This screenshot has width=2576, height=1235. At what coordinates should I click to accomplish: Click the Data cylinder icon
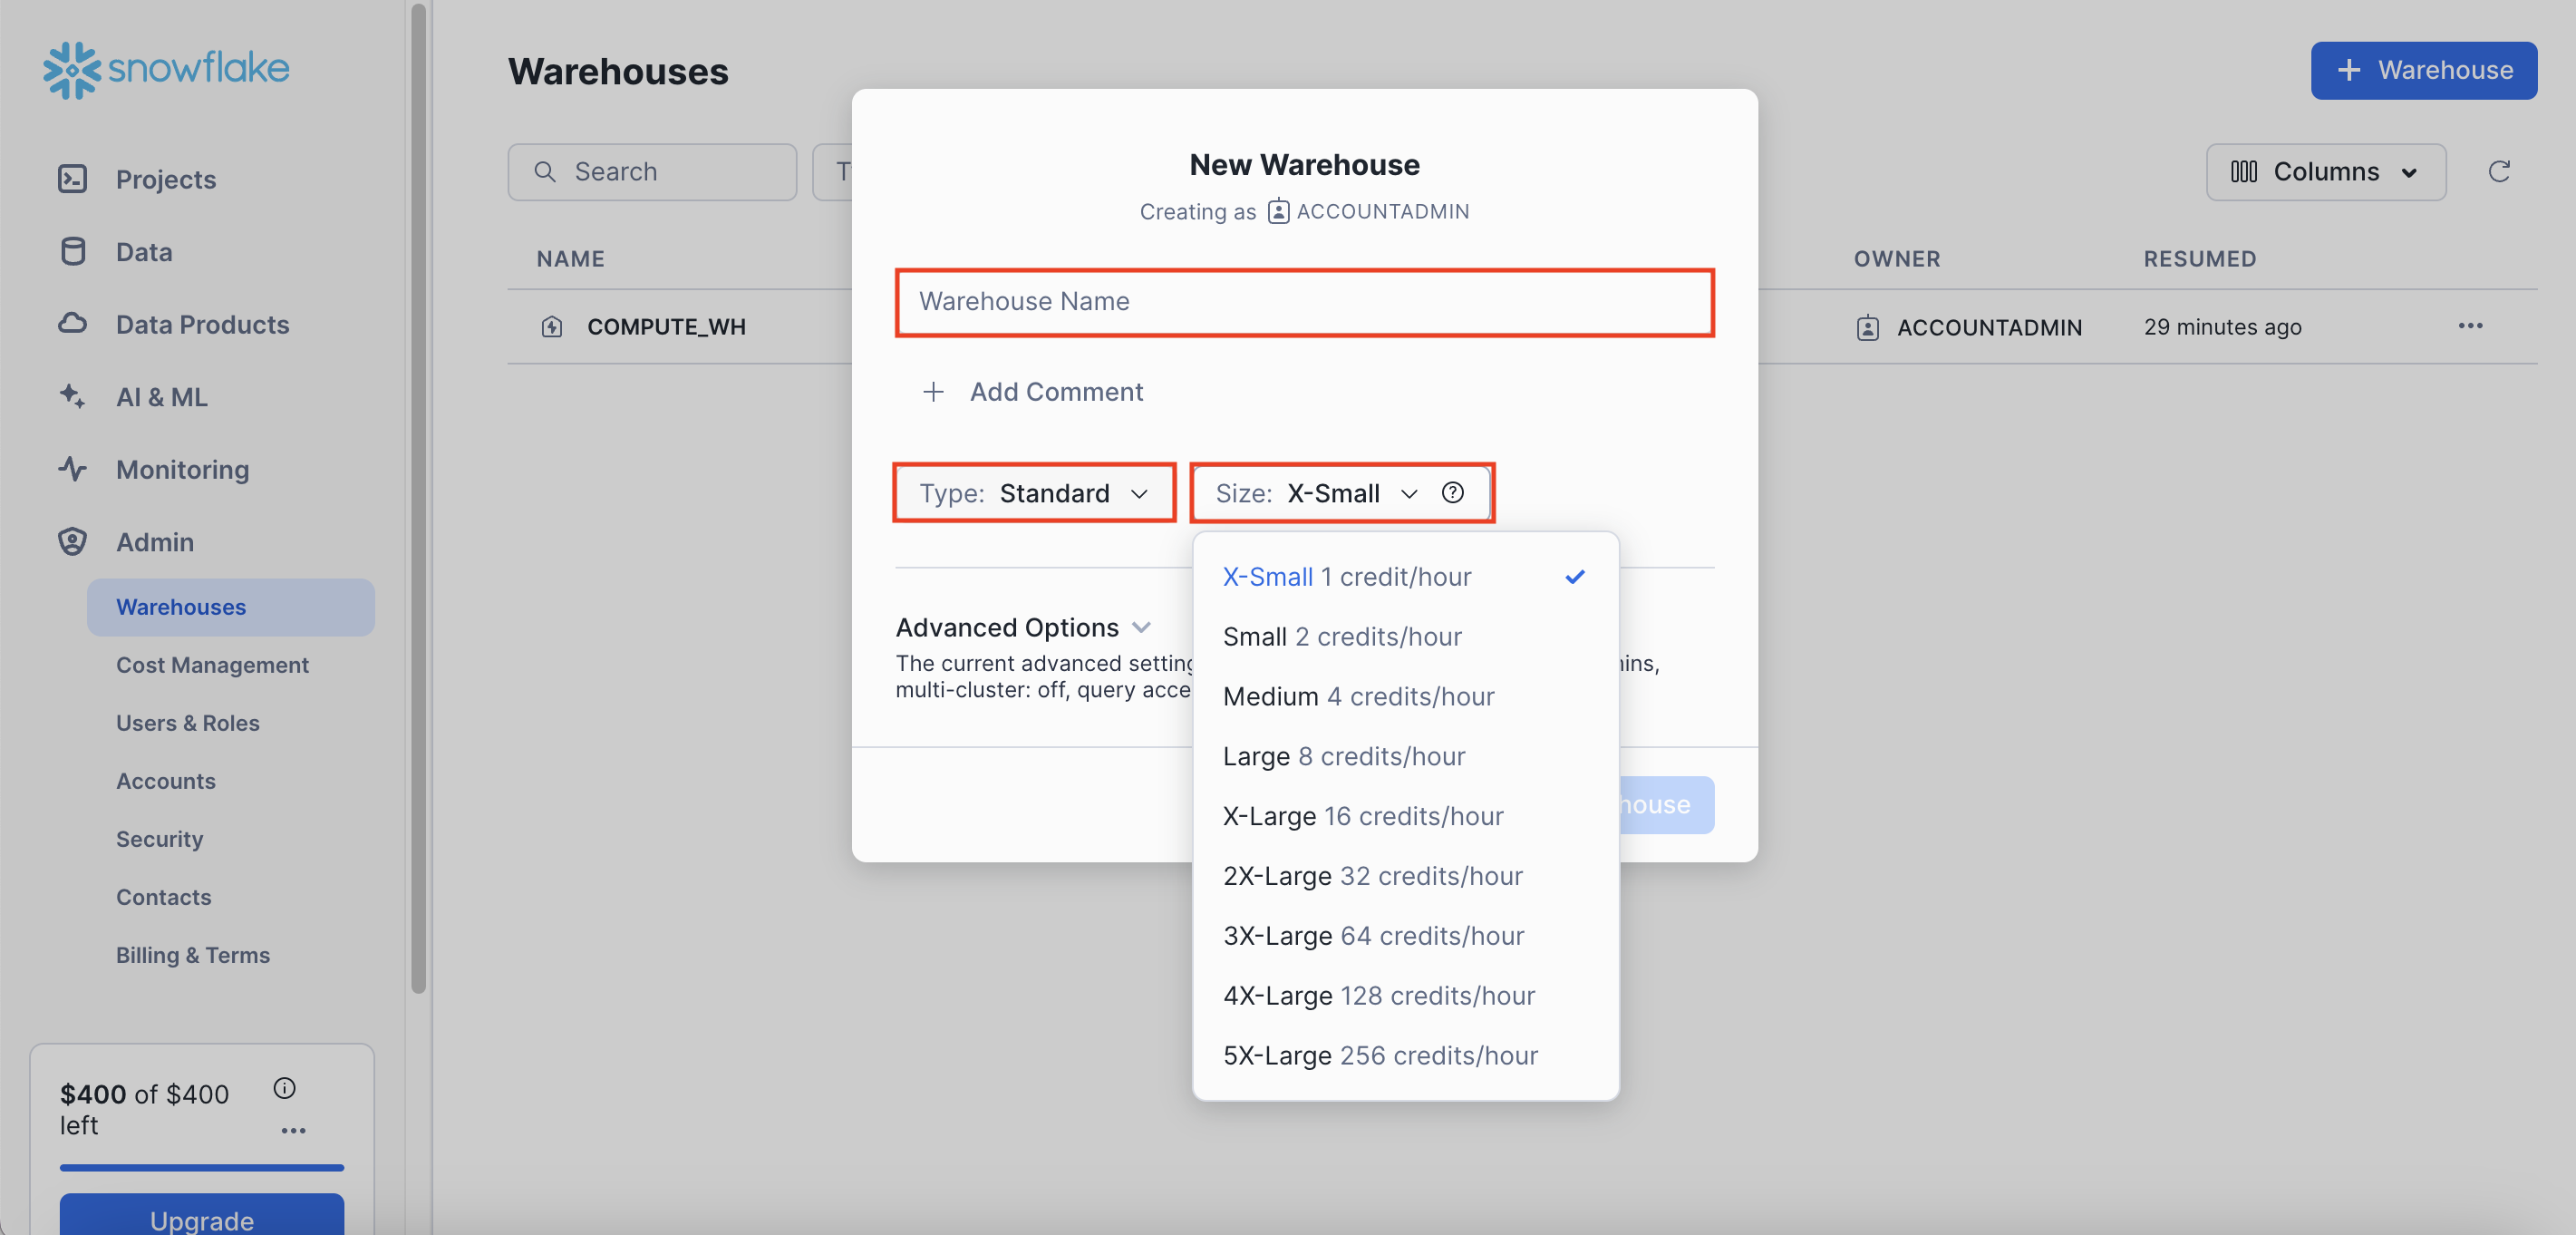tap(72, 251)
